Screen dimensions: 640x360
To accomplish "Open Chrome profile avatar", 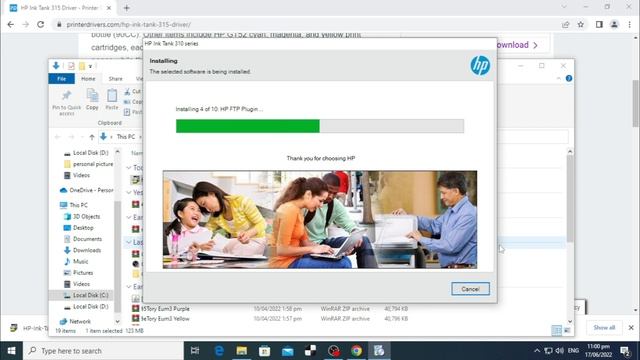I will pos(614,24).
